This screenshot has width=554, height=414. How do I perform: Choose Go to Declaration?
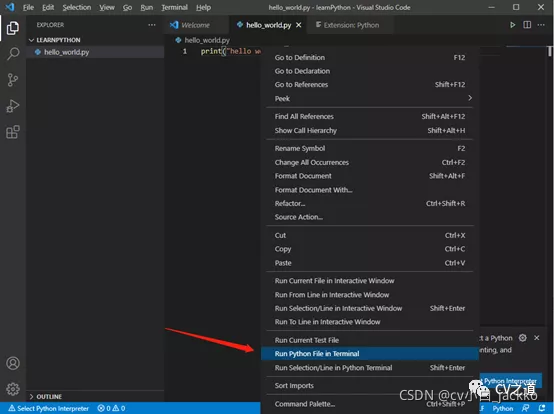(x=370, y=71)
